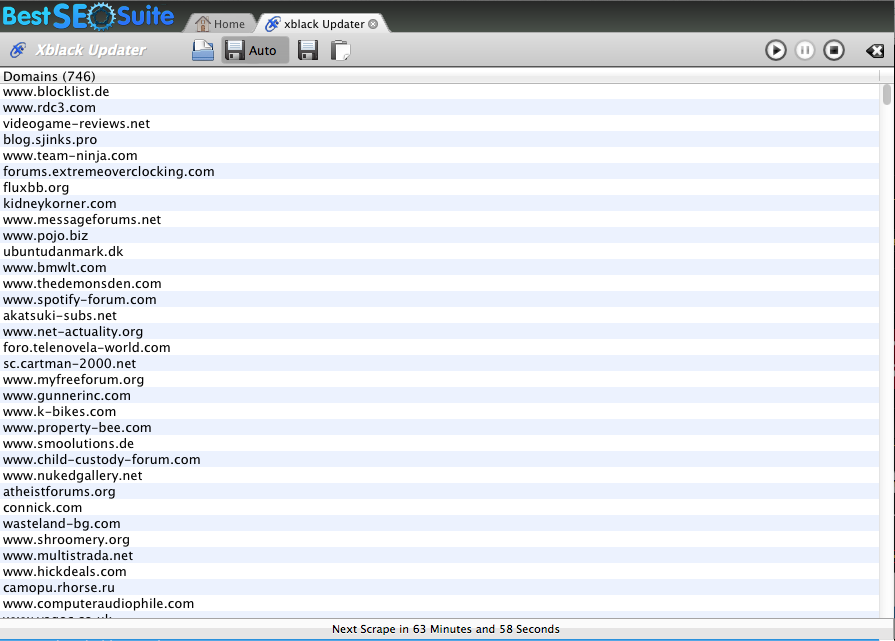
Task: Select the fluxbb.org row
Action: (x=440, y=187)
